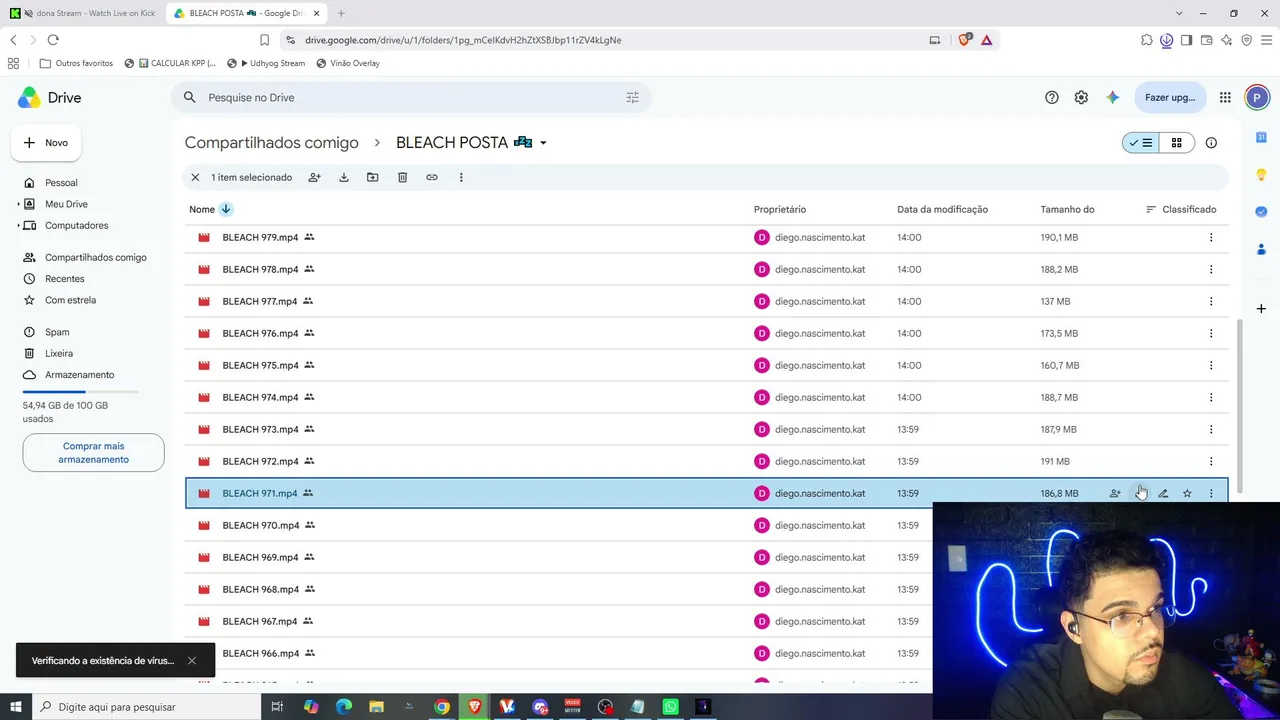Copy link for the selected item
The image size is (1280, 720).
pyautogui.click(x=432, y=177)
